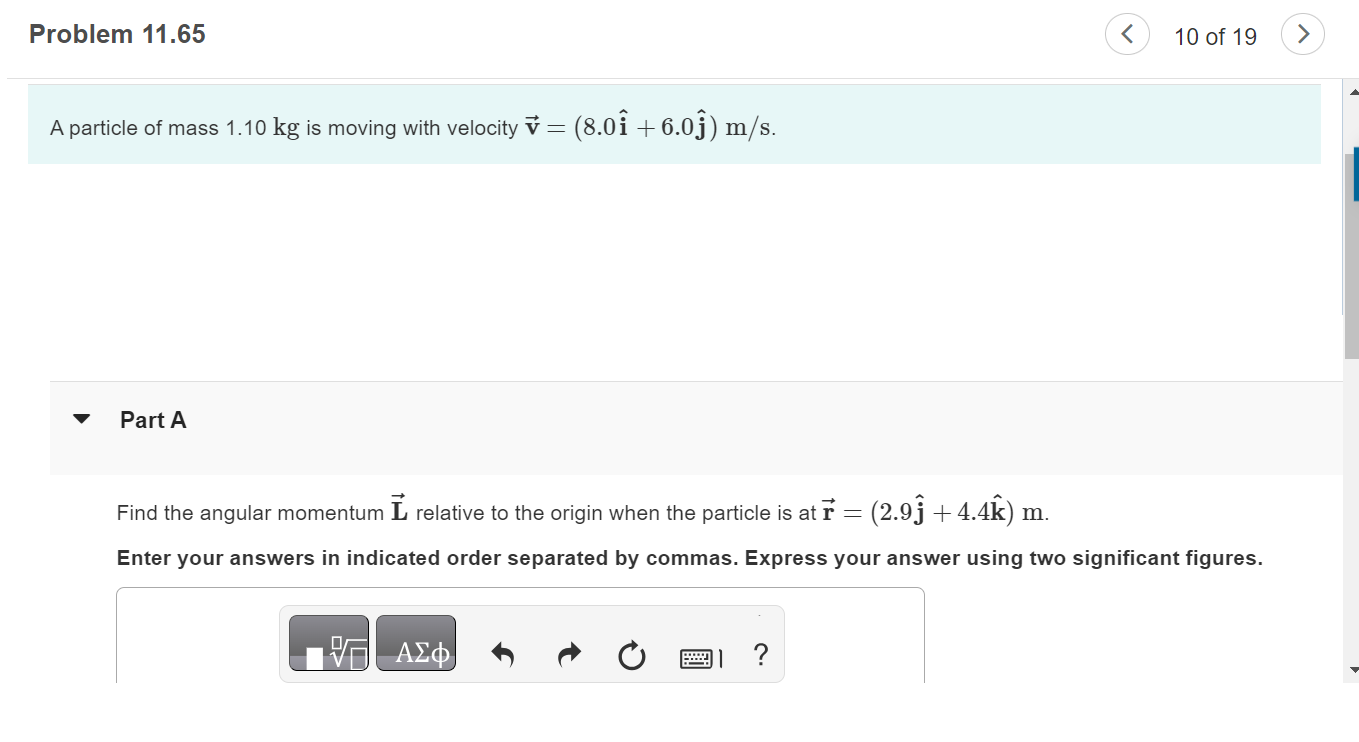The image size is (1359, 742).
Task: Go to the previous problem
Action: [x=1127, y=34]
